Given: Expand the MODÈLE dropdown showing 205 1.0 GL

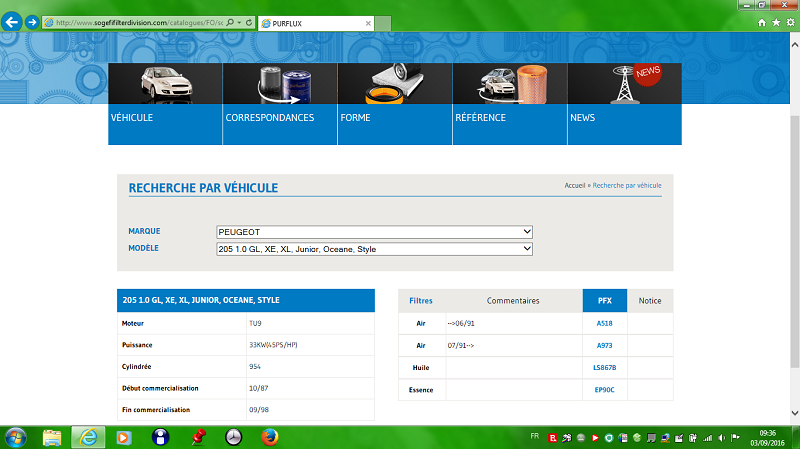Looking at the screenshot, I should [x=374, y=249].
